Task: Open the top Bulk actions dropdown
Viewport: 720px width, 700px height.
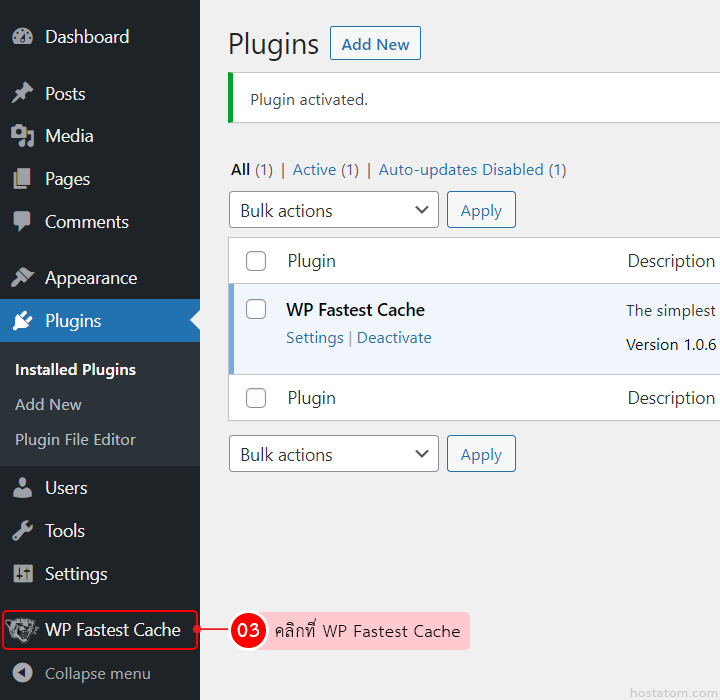Action: tap(333, 211)
